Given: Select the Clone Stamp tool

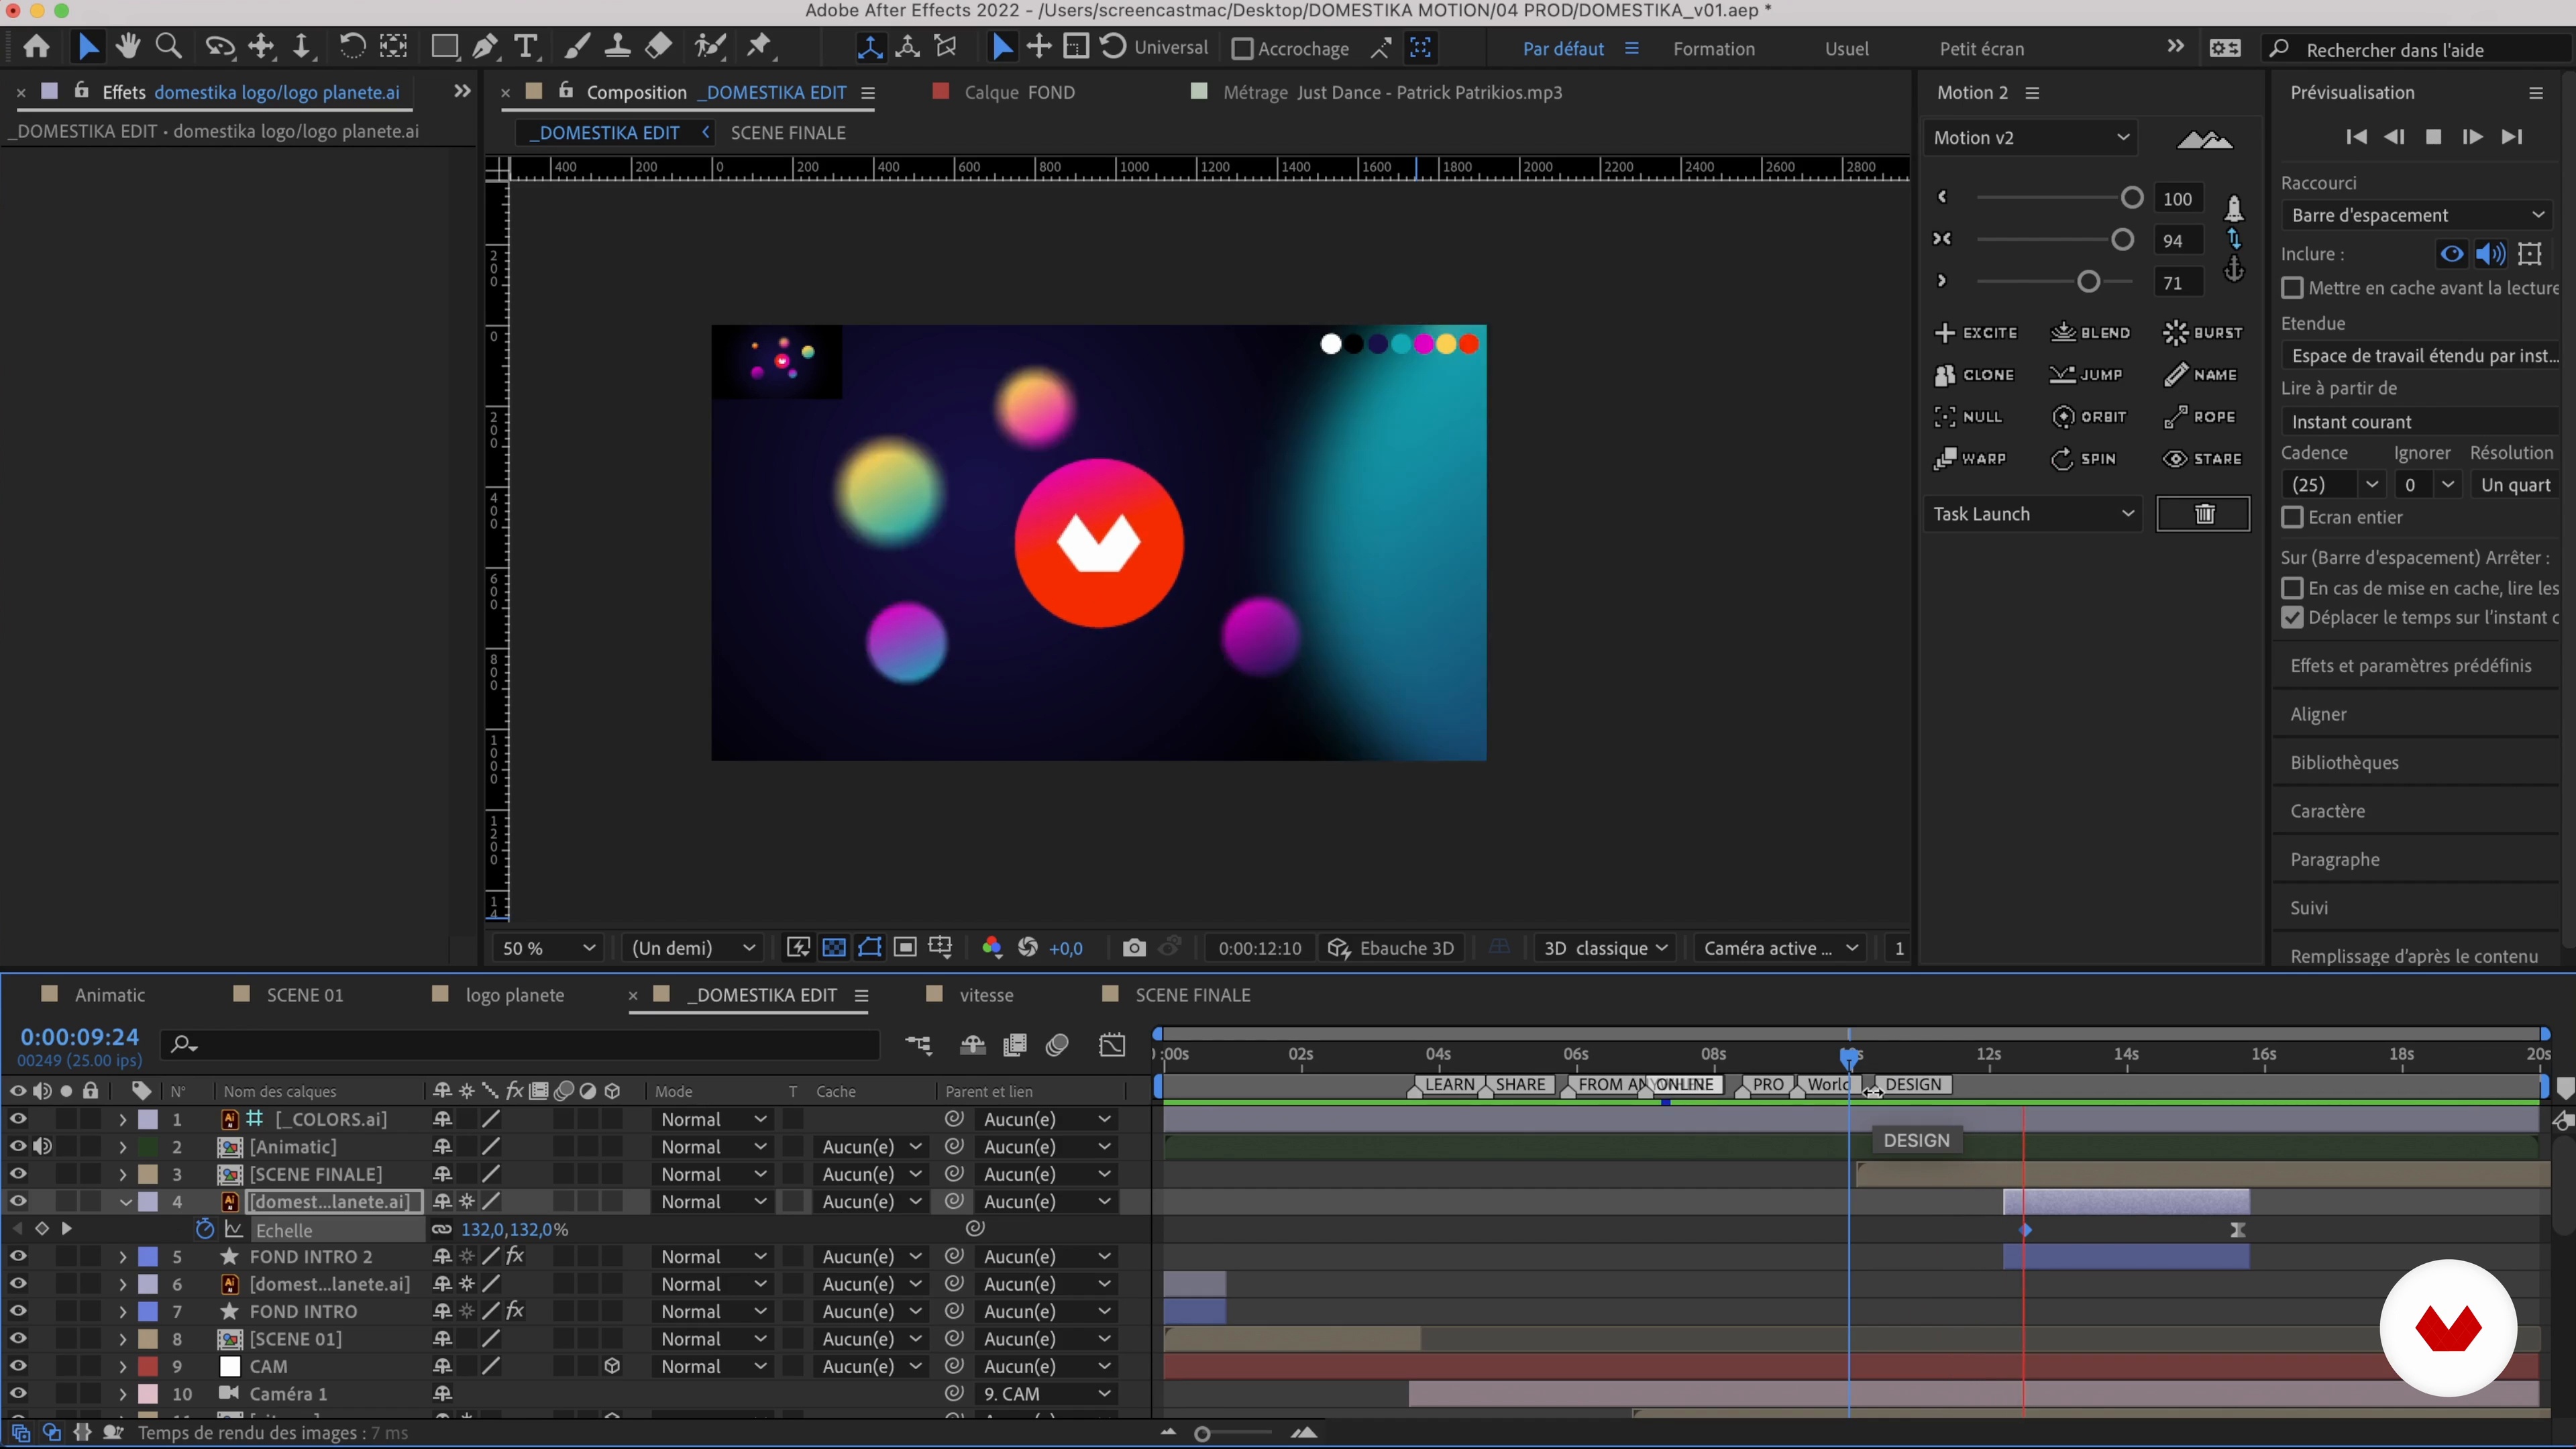Looking at the screenshot, I should 617,47.
